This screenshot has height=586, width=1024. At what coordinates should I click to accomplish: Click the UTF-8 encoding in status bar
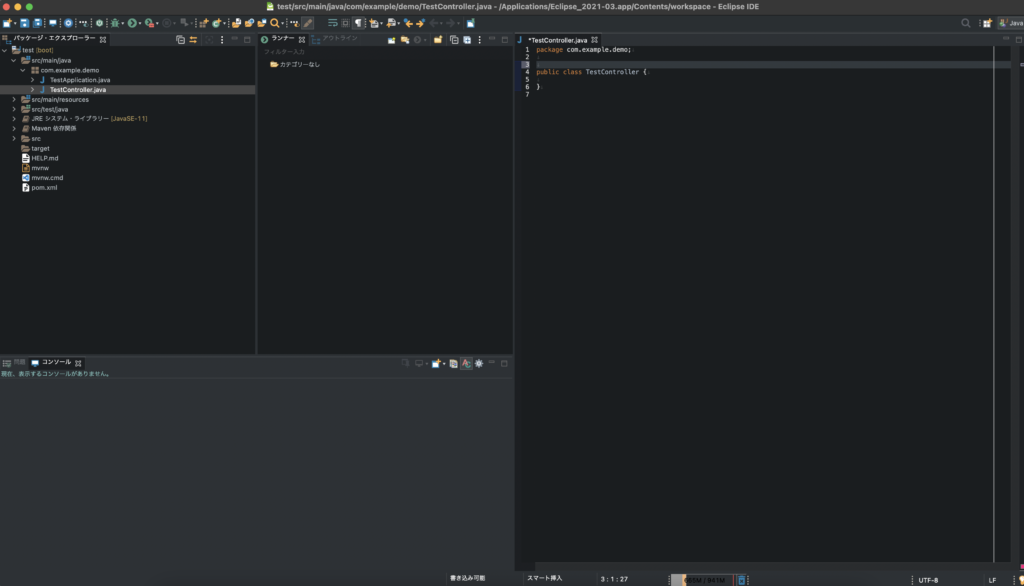[928, 580]
